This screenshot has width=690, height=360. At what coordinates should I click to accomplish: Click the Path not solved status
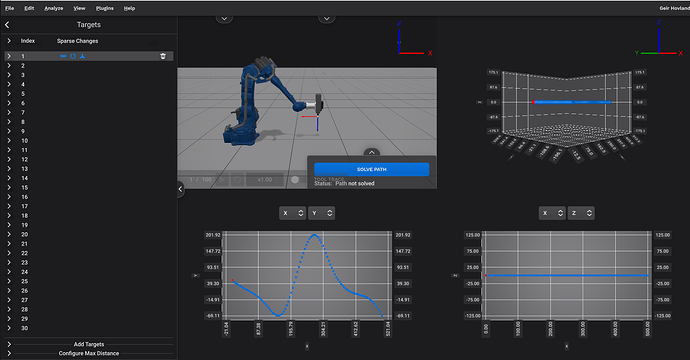(x=355, y=184)
